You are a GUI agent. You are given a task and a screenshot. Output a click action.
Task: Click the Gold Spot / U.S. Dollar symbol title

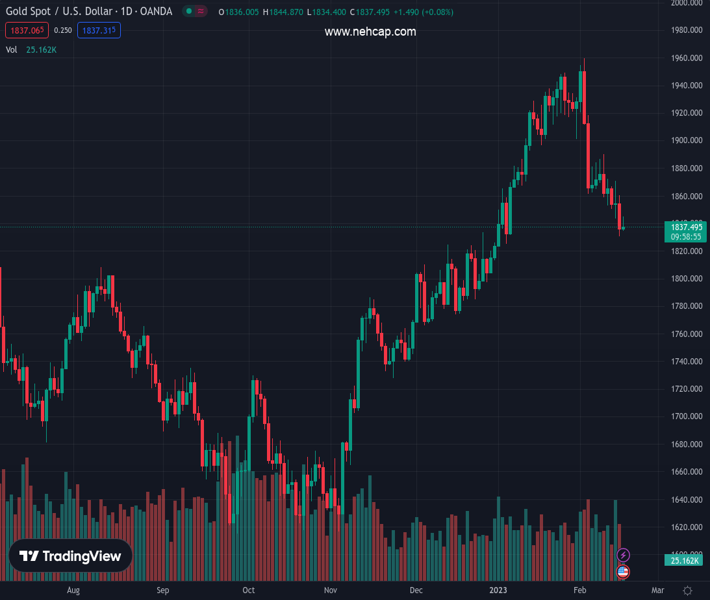[89, 11]
